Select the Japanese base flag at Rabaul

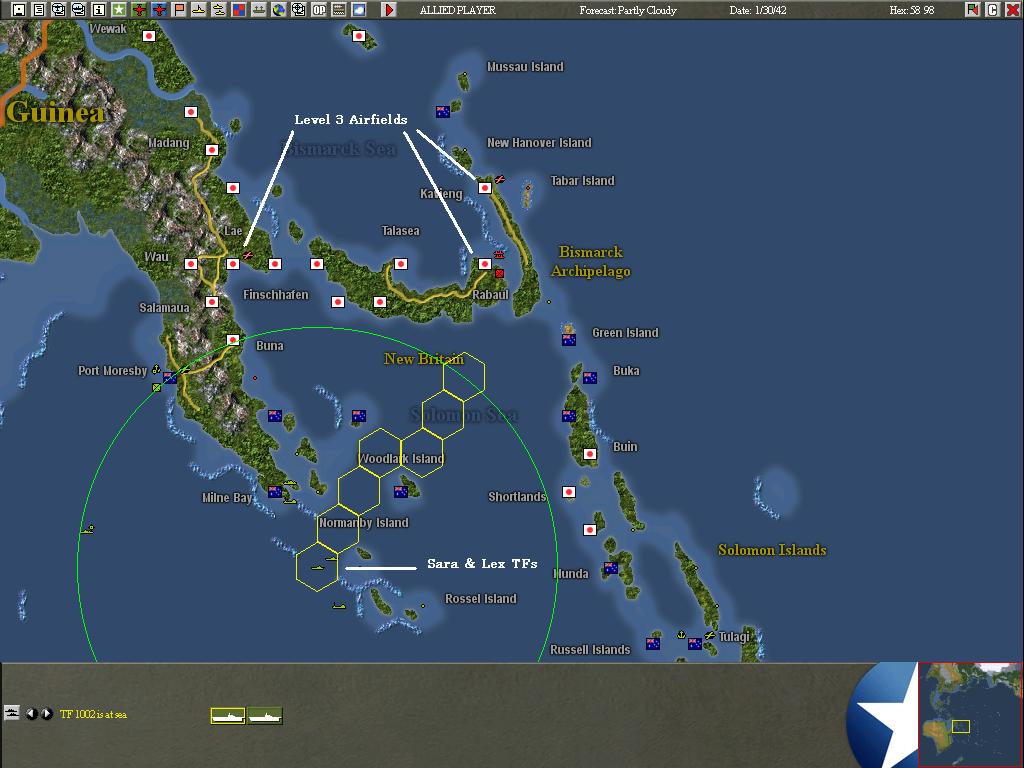(x=485, y=264)
